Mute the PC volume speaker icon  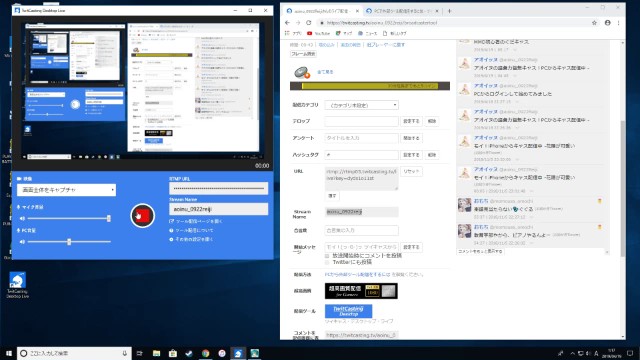(x=22, y=242)
